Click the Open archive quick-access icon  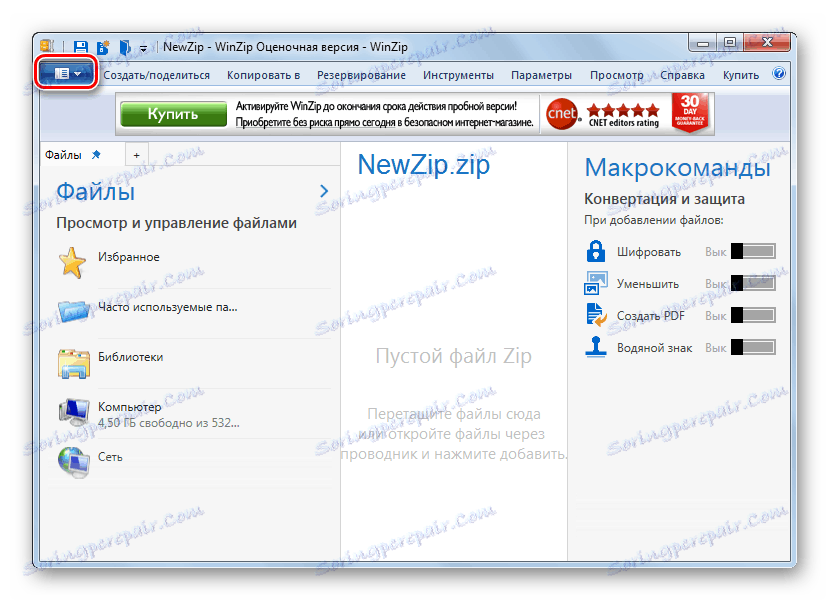click(x=124, y=47)
